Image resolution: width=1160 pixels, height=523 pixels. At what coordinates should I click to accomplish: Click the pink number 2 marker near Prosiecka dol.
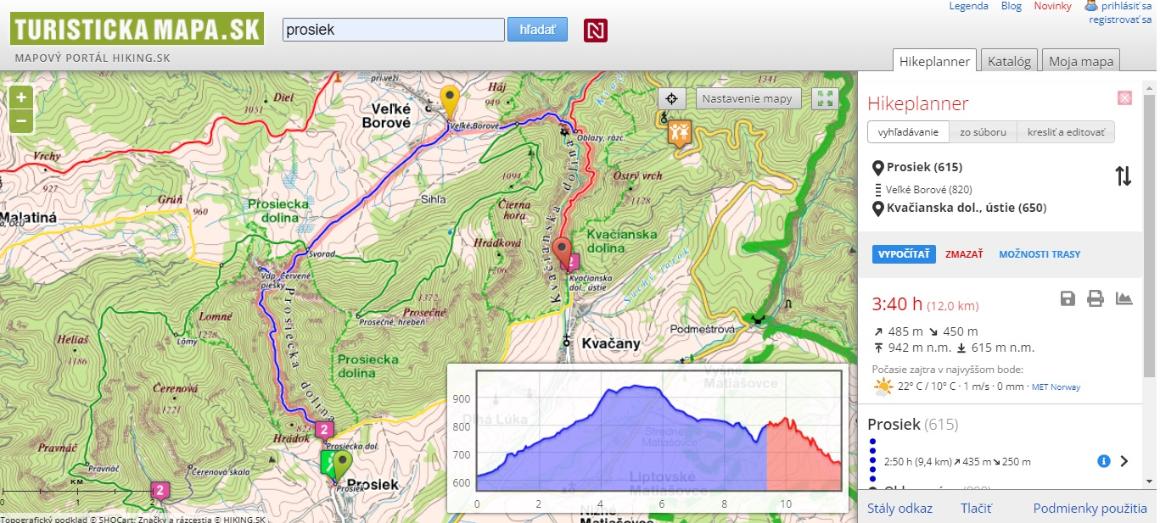(x=324, y=429)
